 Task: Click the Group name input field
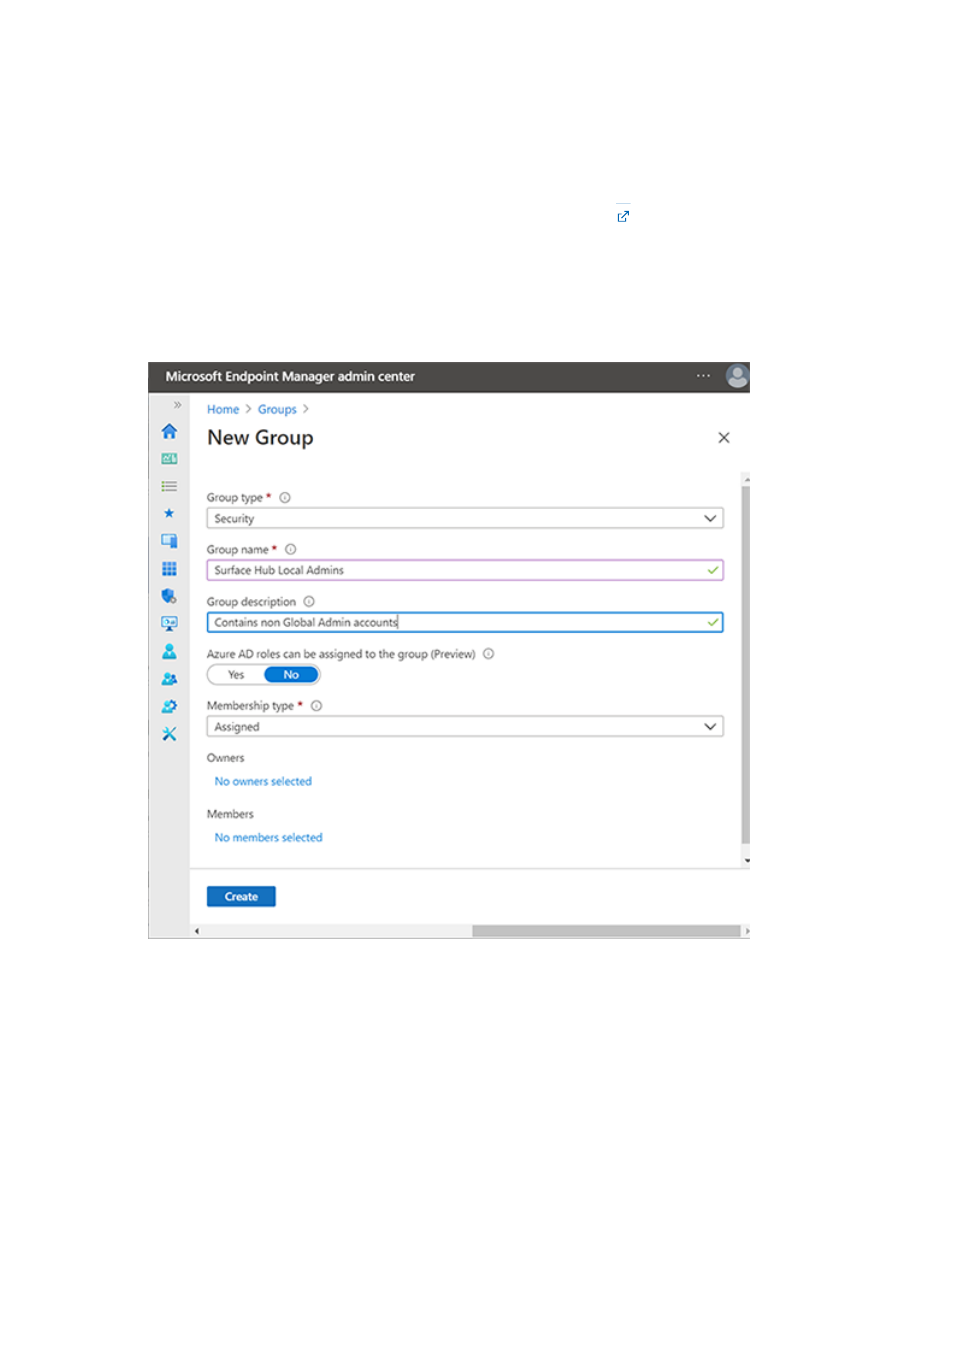[465, 570]
